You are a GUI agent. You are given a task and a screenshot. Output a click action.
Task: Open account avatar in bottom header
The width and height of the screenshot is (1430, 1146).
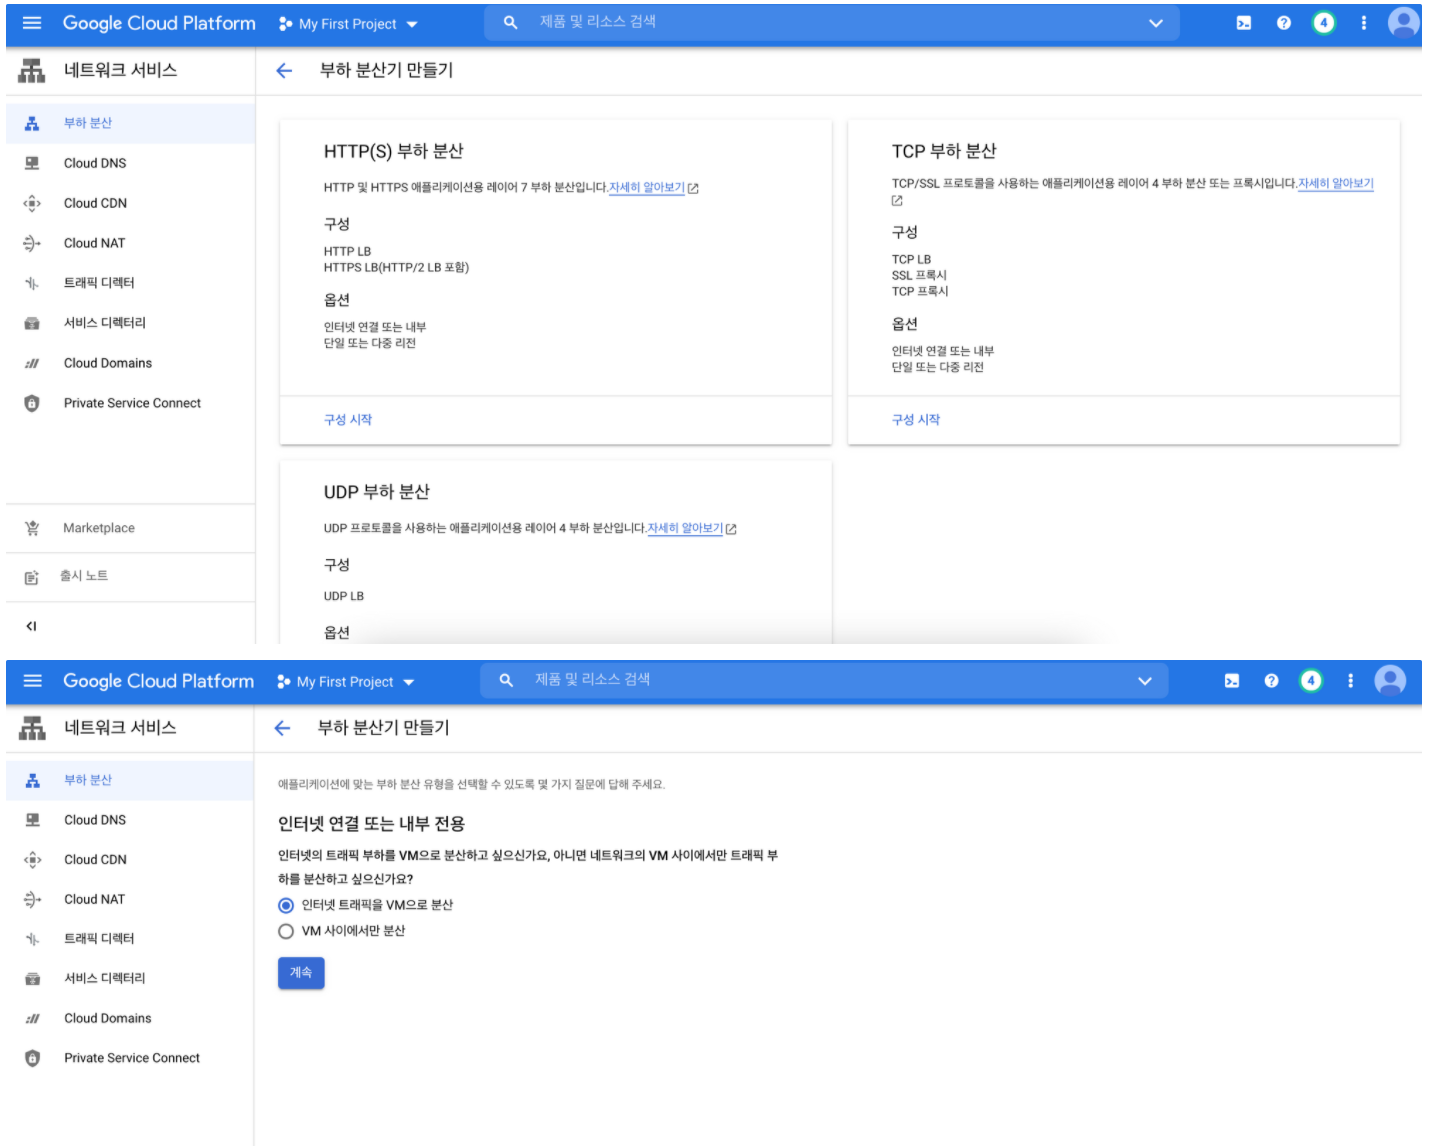[1390, 681]
